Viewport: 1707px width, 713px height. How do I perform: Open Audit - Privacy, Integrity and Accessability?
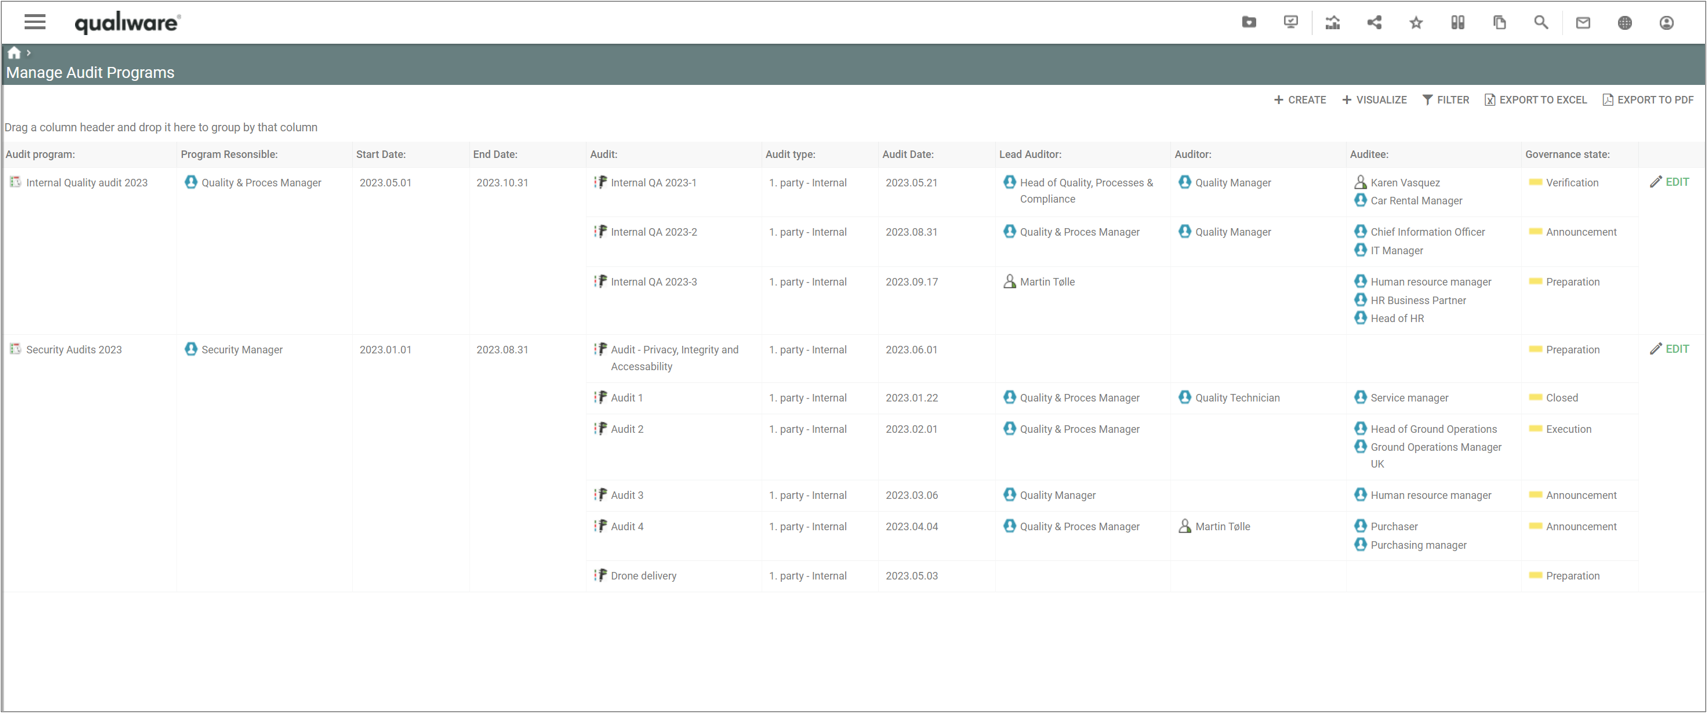tap(675, 358)
